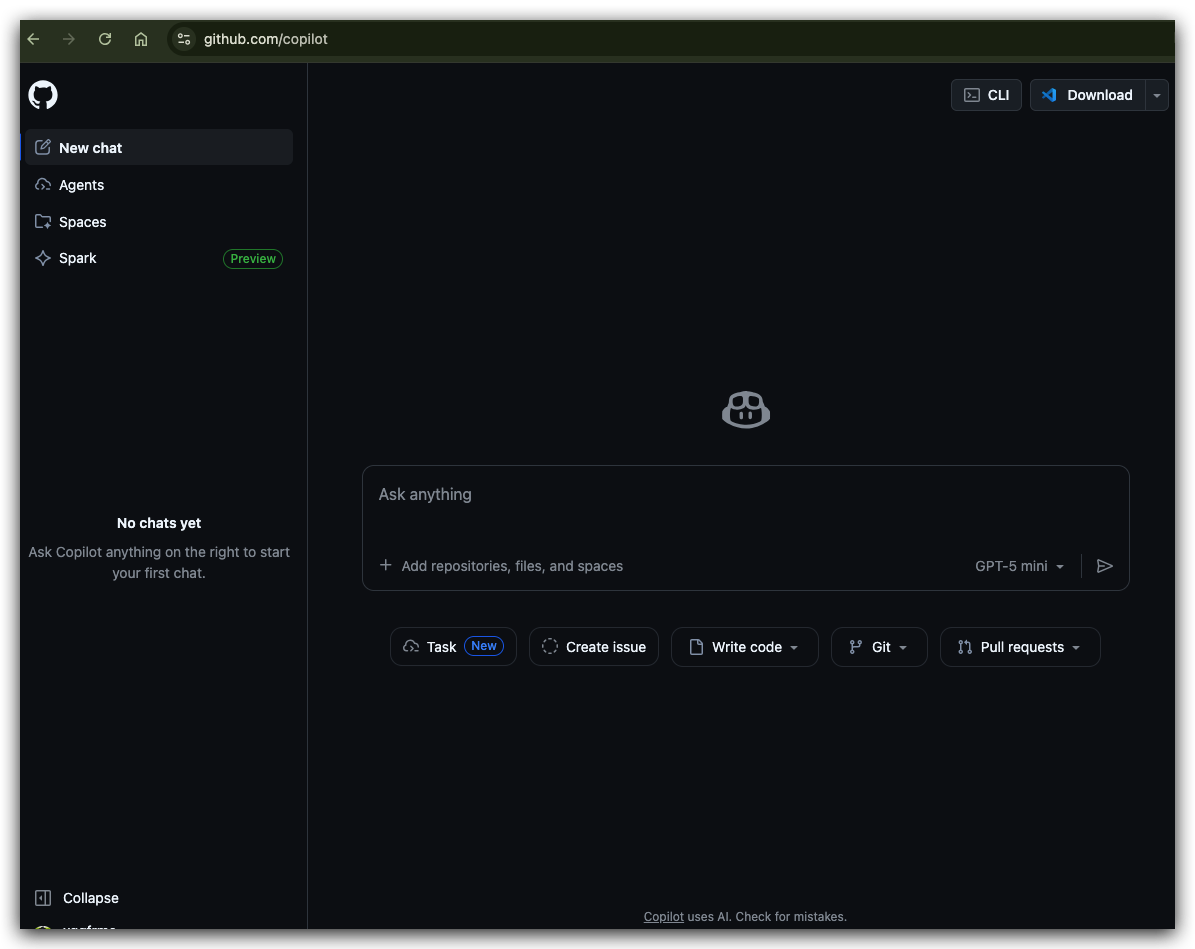Open the Agents section

[x=159, y=184]
